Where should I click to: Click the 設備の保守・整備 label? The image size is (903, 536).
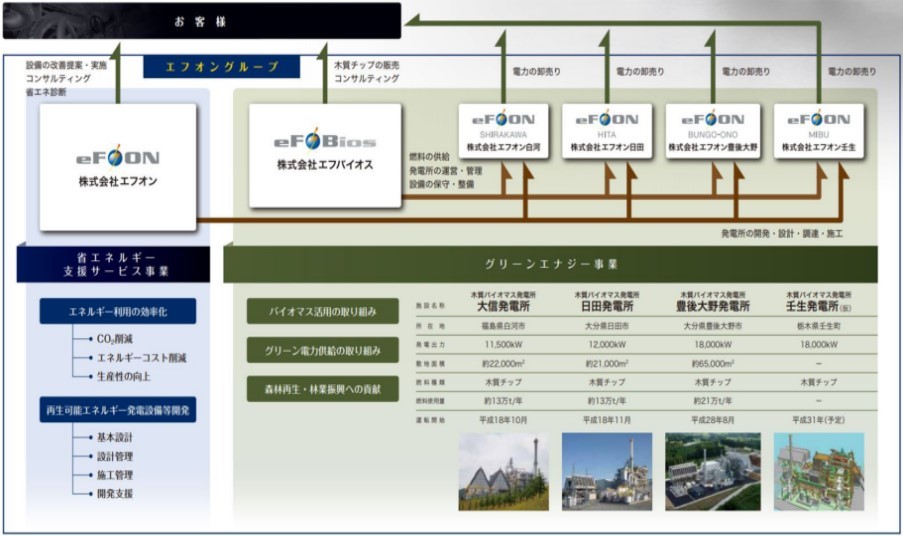click(442, 184)
